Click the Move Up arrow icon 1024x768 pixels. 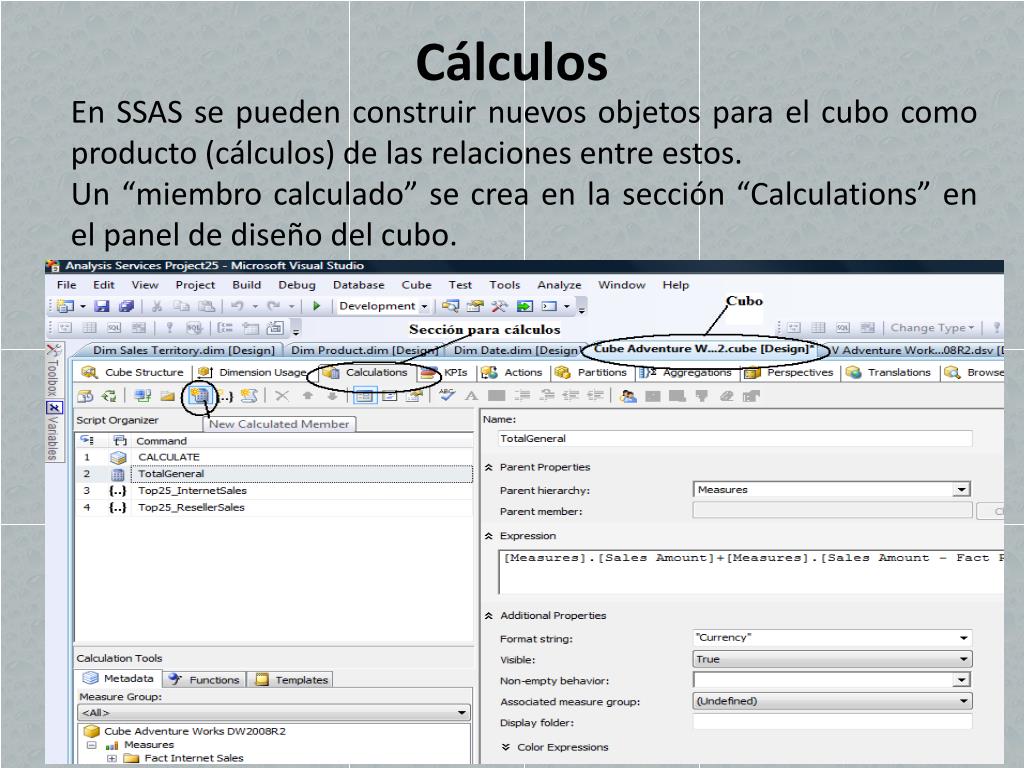pos(308,396)
